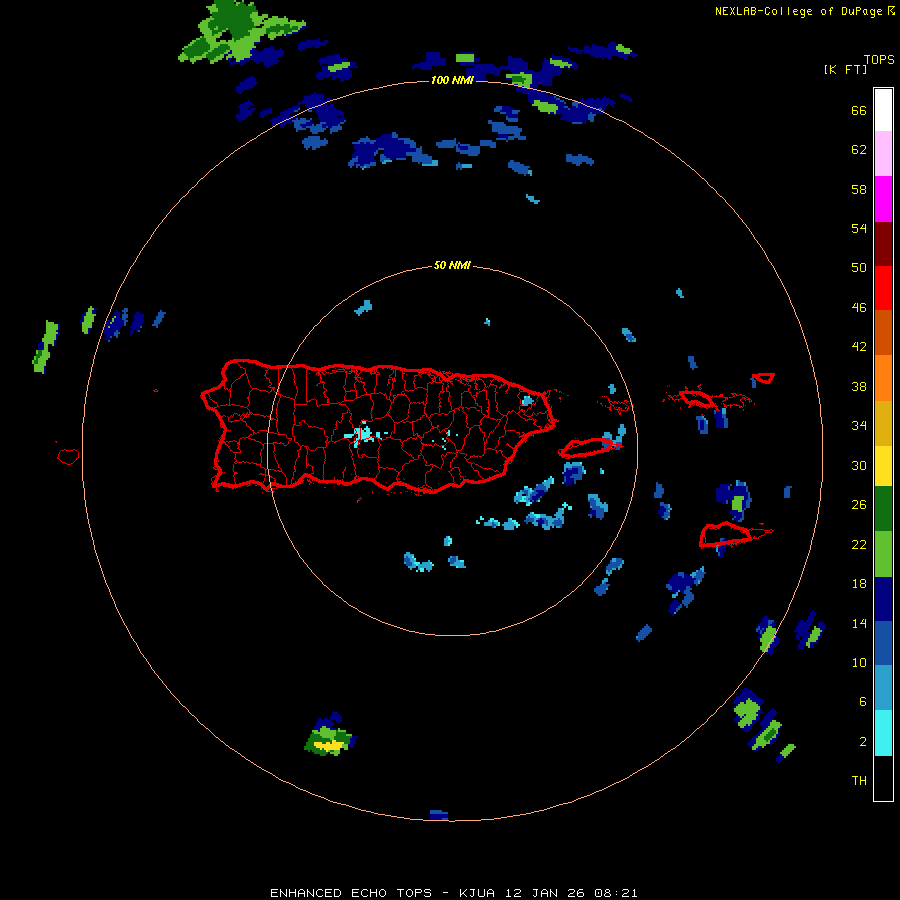Click the dark orange swatch between 46 and 42
This screenshot has width=900, height=900.
(x=883, y=332)
